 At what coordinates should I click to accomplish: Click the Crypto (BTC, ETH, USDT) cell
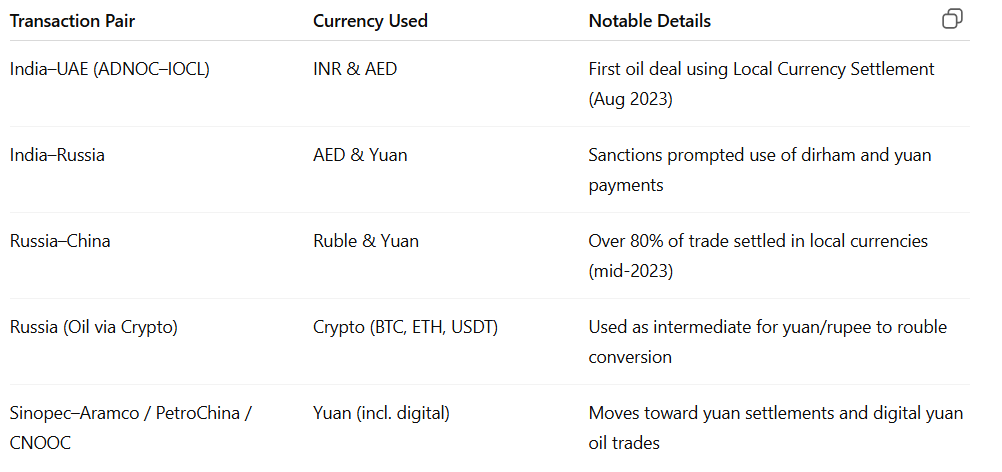(406, 327)
